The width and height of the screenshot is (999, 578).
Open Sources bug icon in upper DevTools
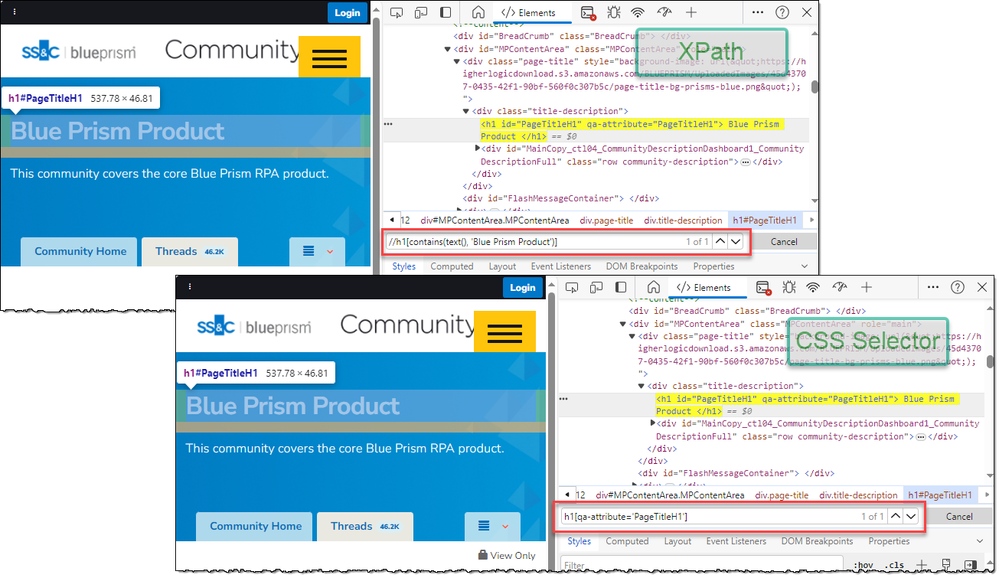[x=614, y=13]
